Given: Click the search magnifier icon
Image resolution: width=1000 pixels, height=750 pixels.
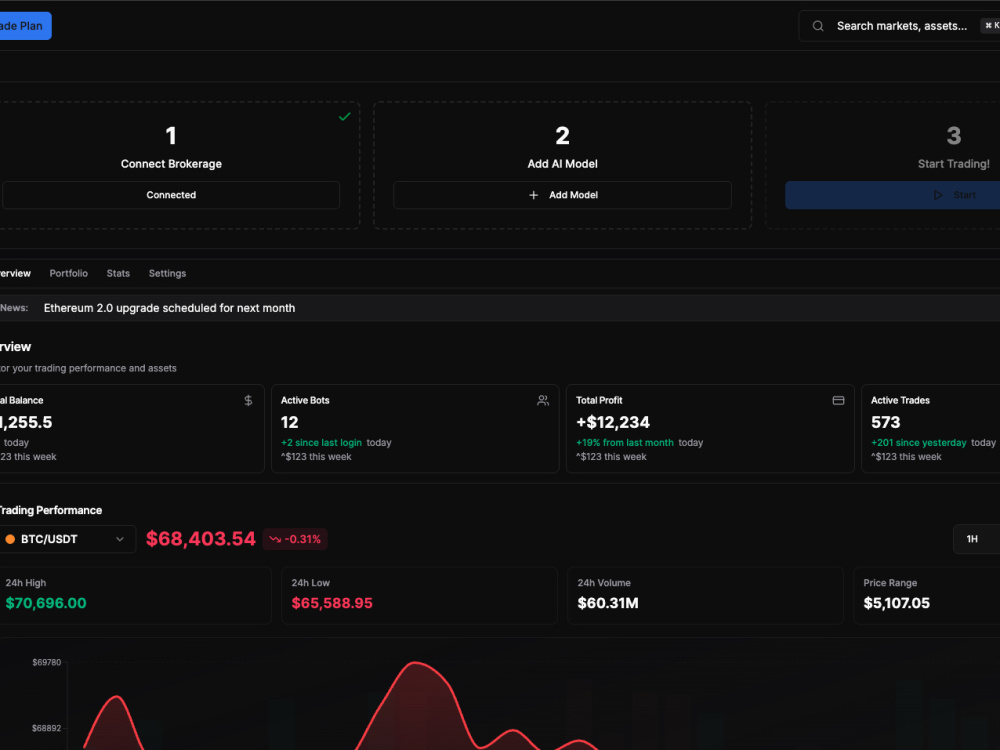Looking at the screenshot, I should coord(818,26).
